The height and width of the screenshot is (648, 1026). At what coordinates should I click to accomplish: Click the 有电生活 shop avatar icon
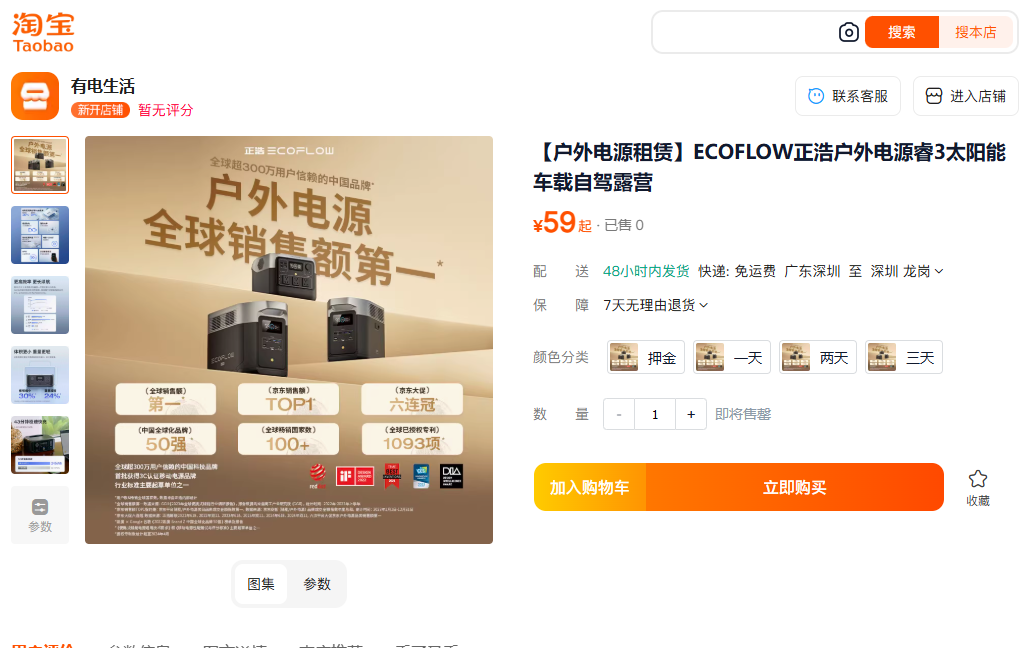pyautogui.click(x=35, y=96)
